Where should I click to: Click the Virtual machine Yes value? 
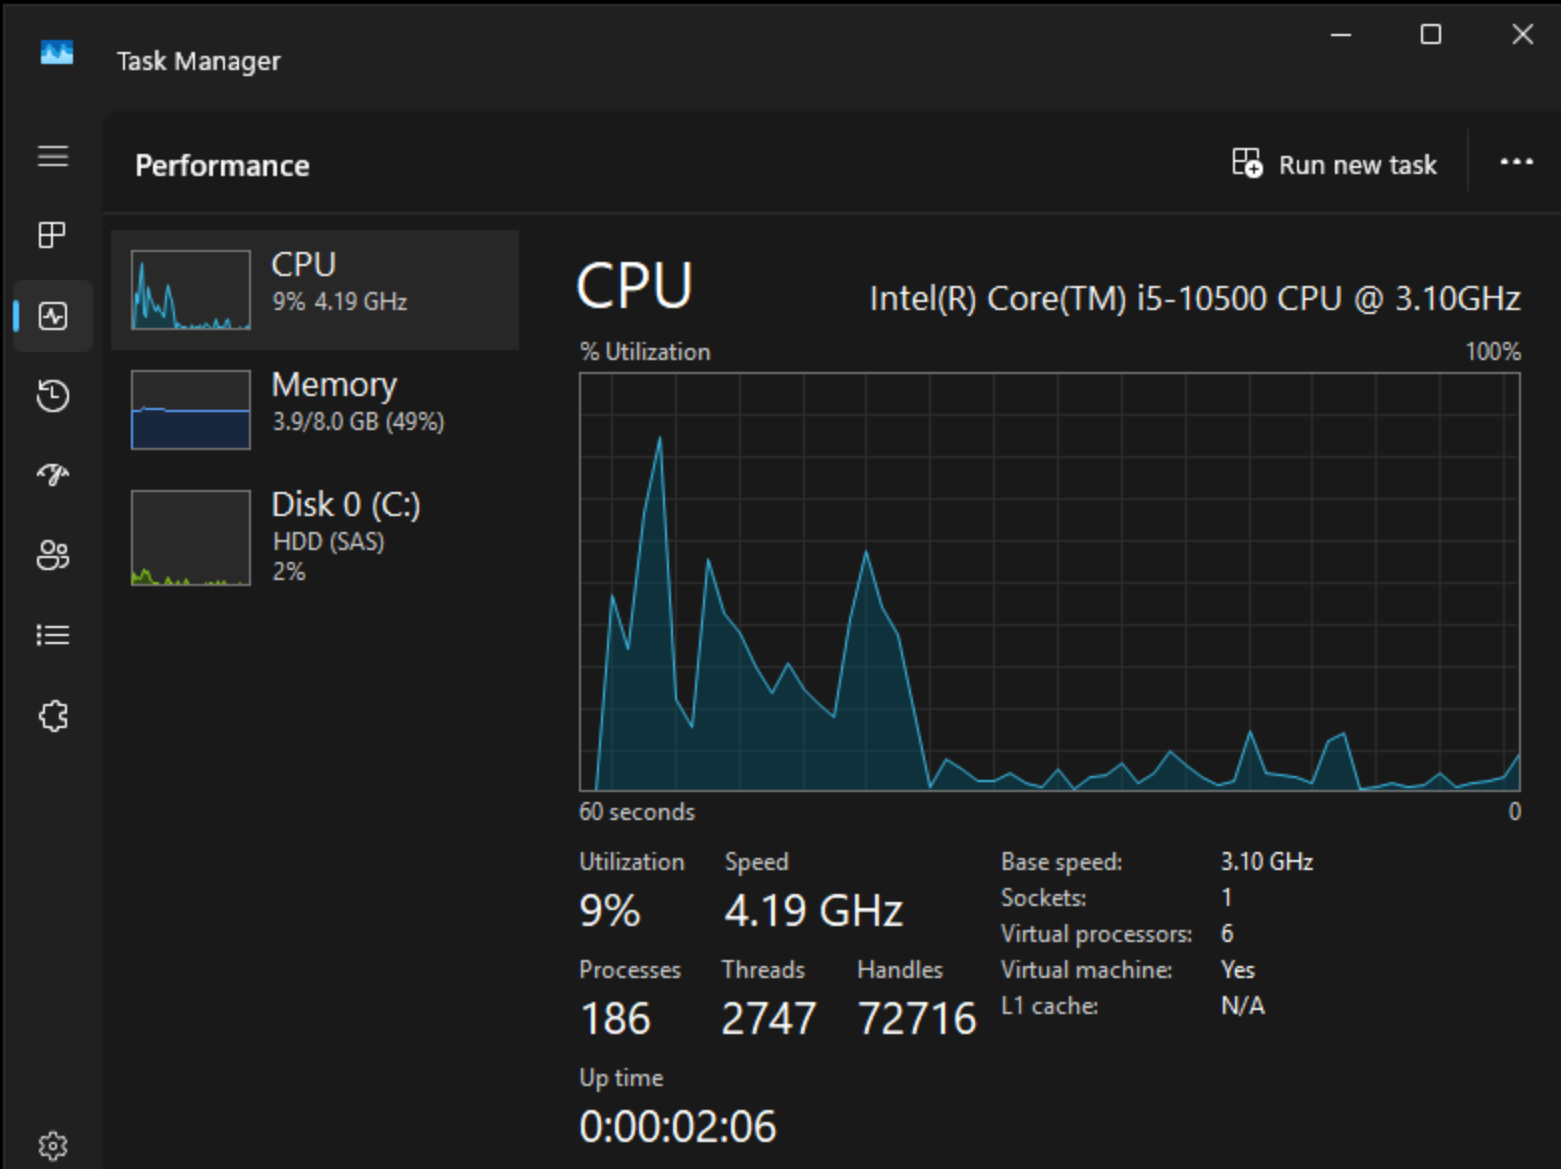click(x=1238, y=970)
